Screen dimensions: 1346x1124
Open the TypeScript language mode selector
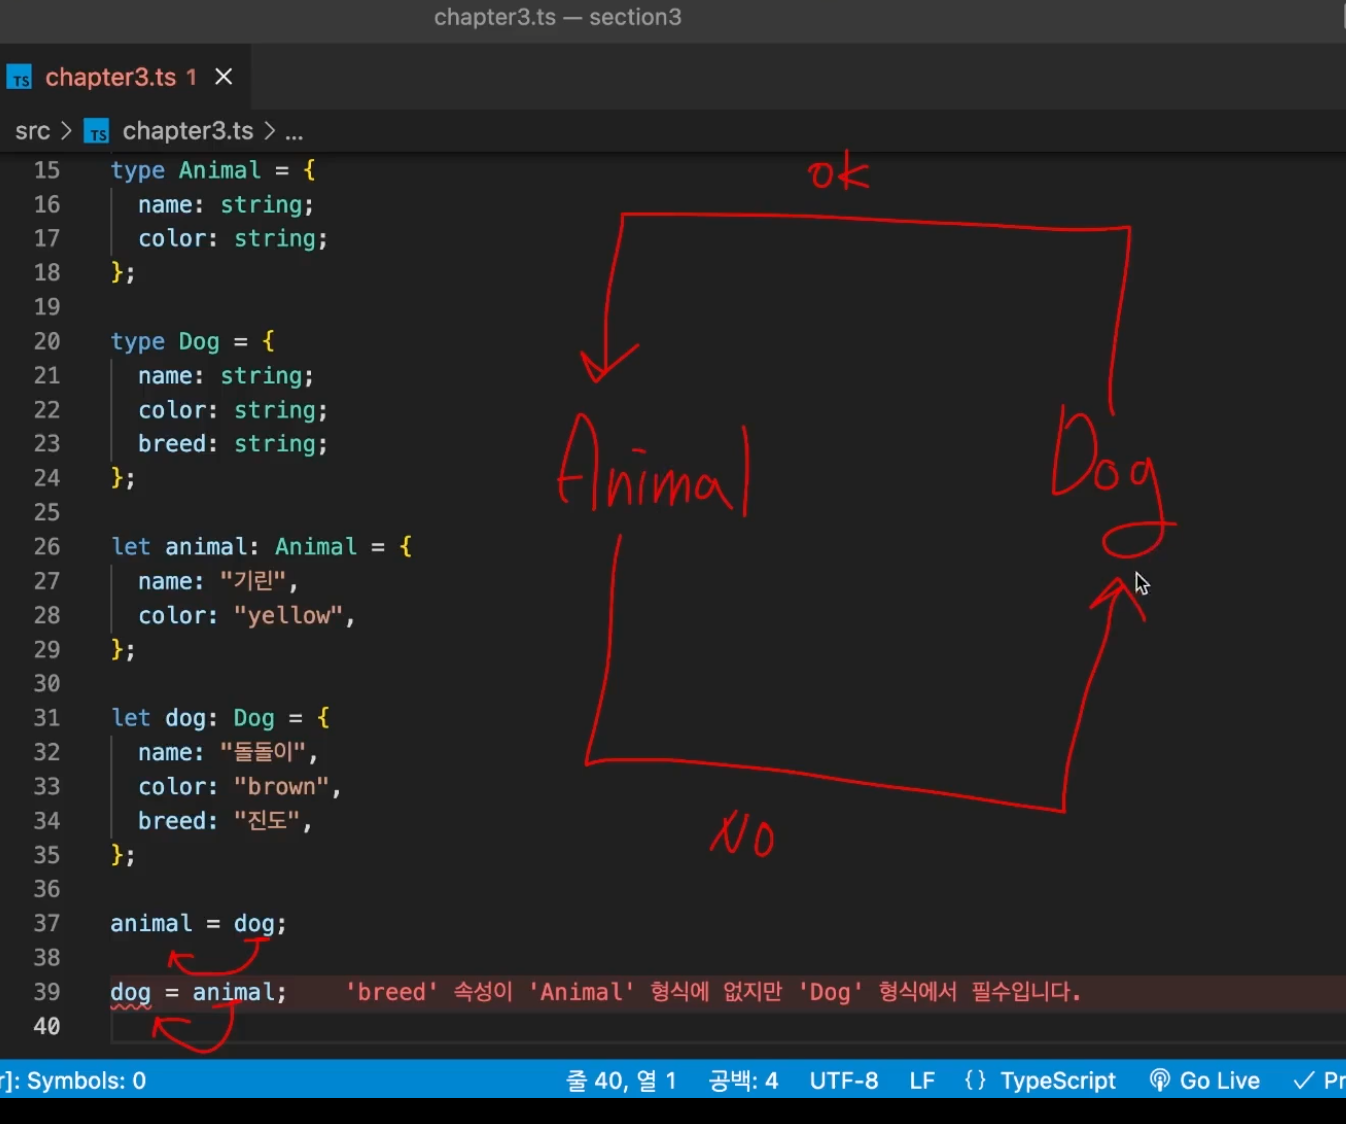(x=1057, y=1081)
